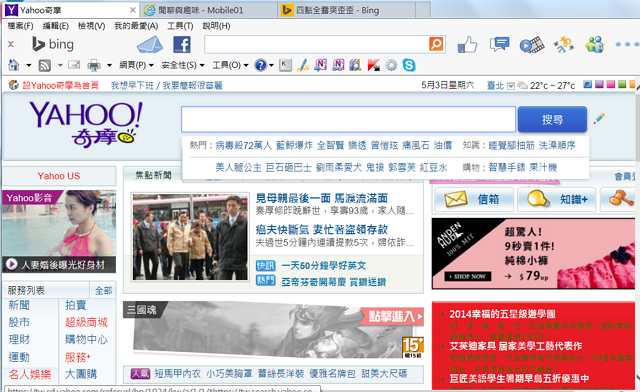640x392 pixels.
Task: Open the Bing bar mail envelope icon
Action: [150, 45]
